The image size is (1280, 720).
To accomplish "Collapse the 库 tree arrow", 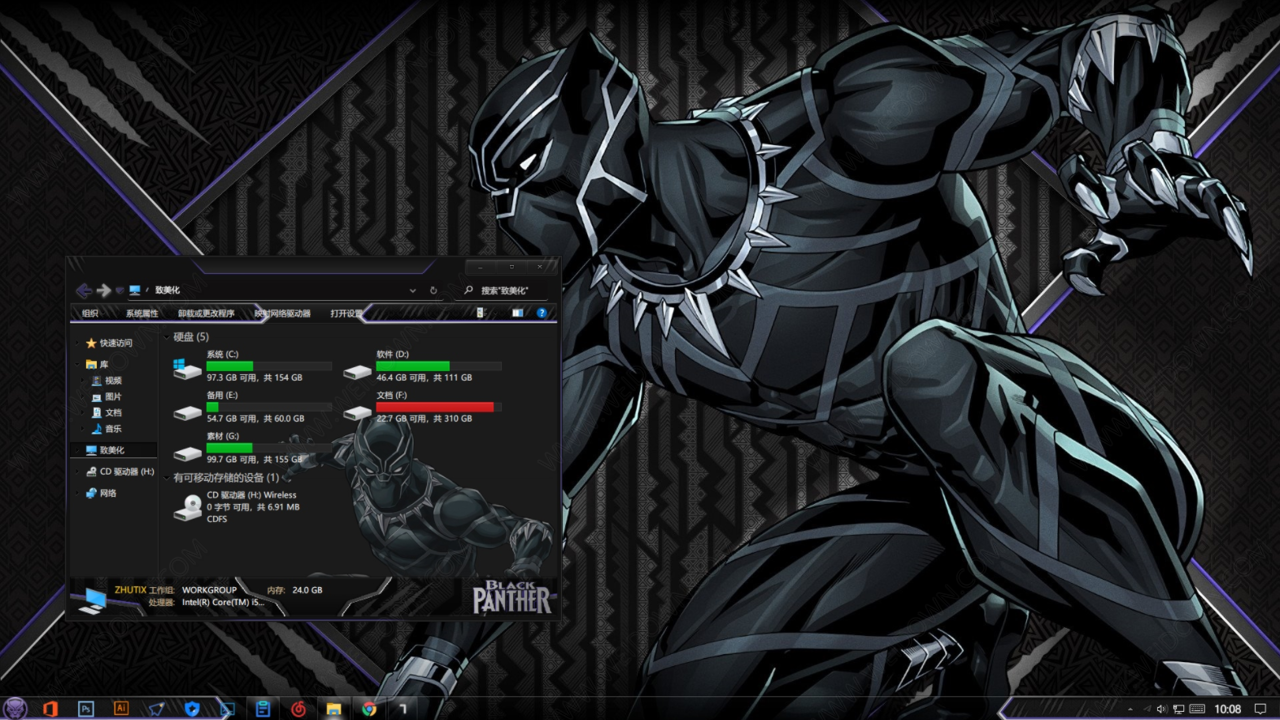I will 78,364.
